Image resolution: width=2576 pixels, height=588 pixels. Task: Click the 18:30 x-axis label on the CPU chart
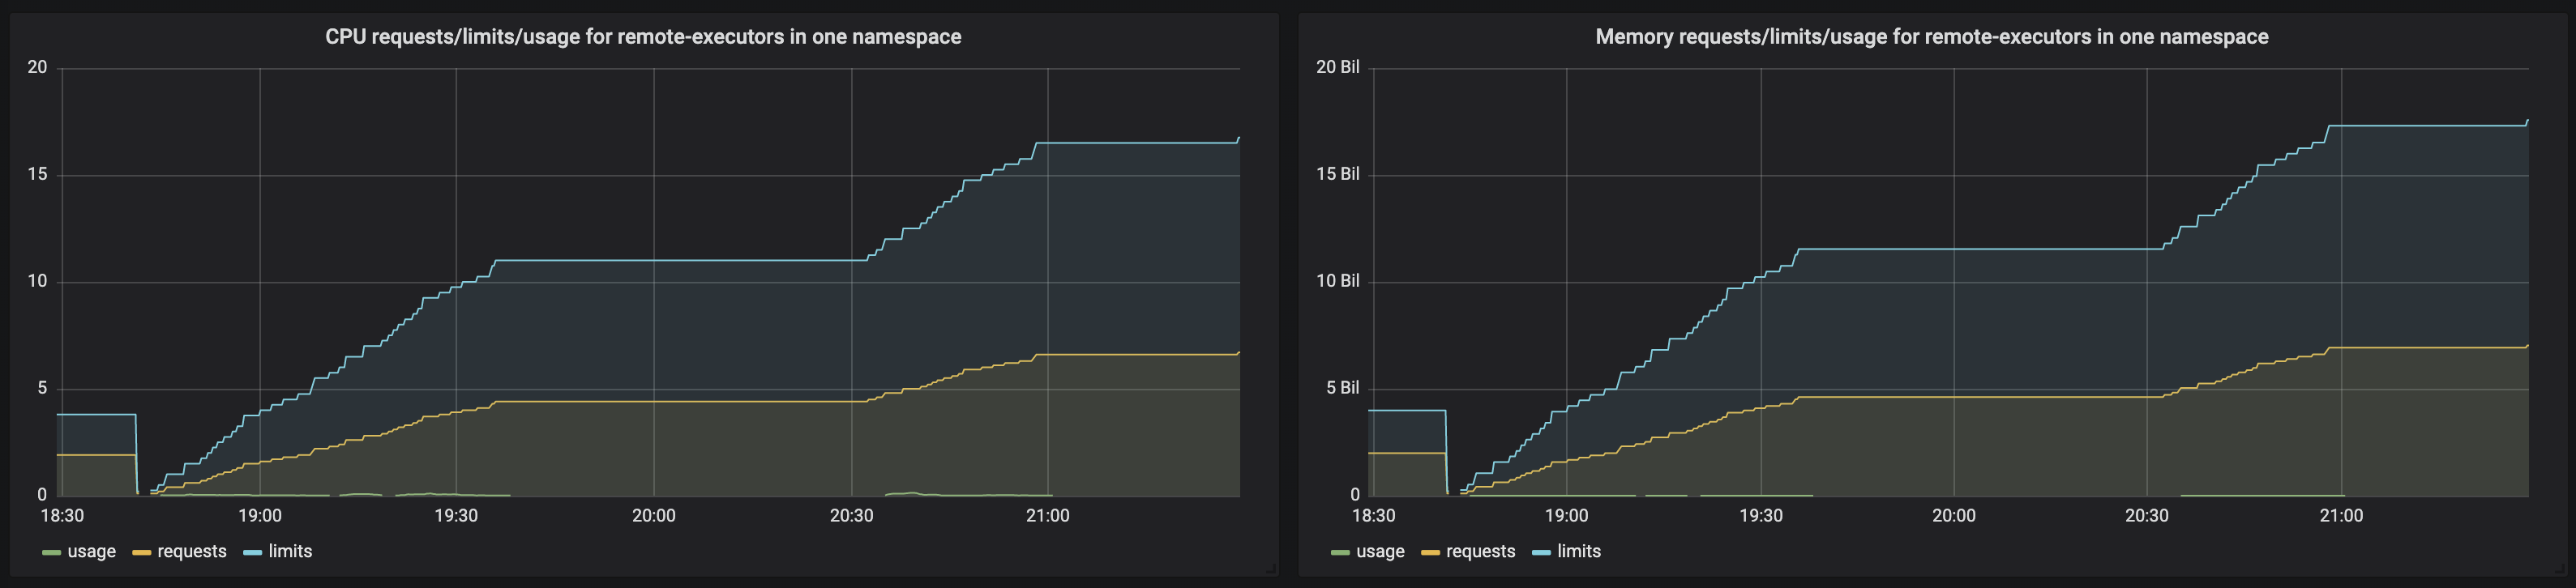click(62, 516)
